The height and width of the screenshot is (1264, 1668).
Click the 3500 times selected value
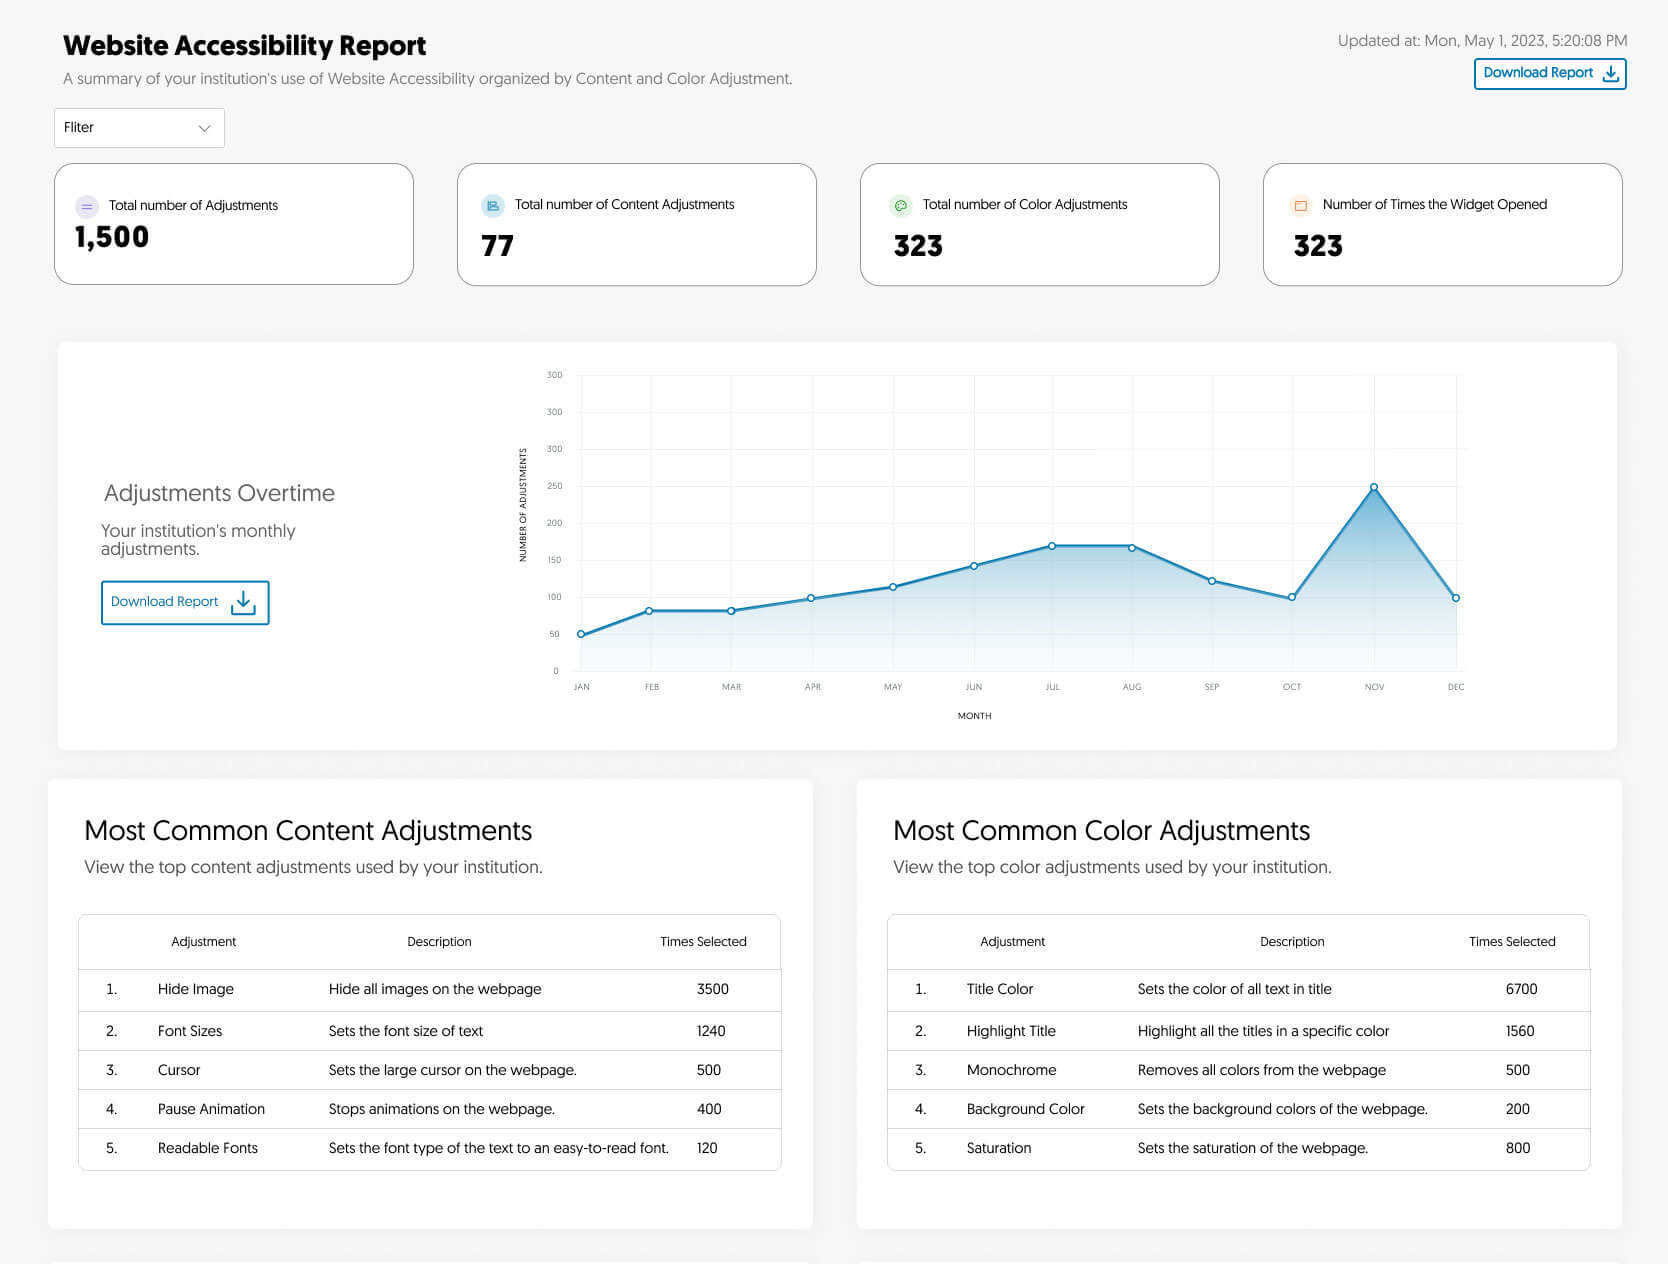(713, 989)
